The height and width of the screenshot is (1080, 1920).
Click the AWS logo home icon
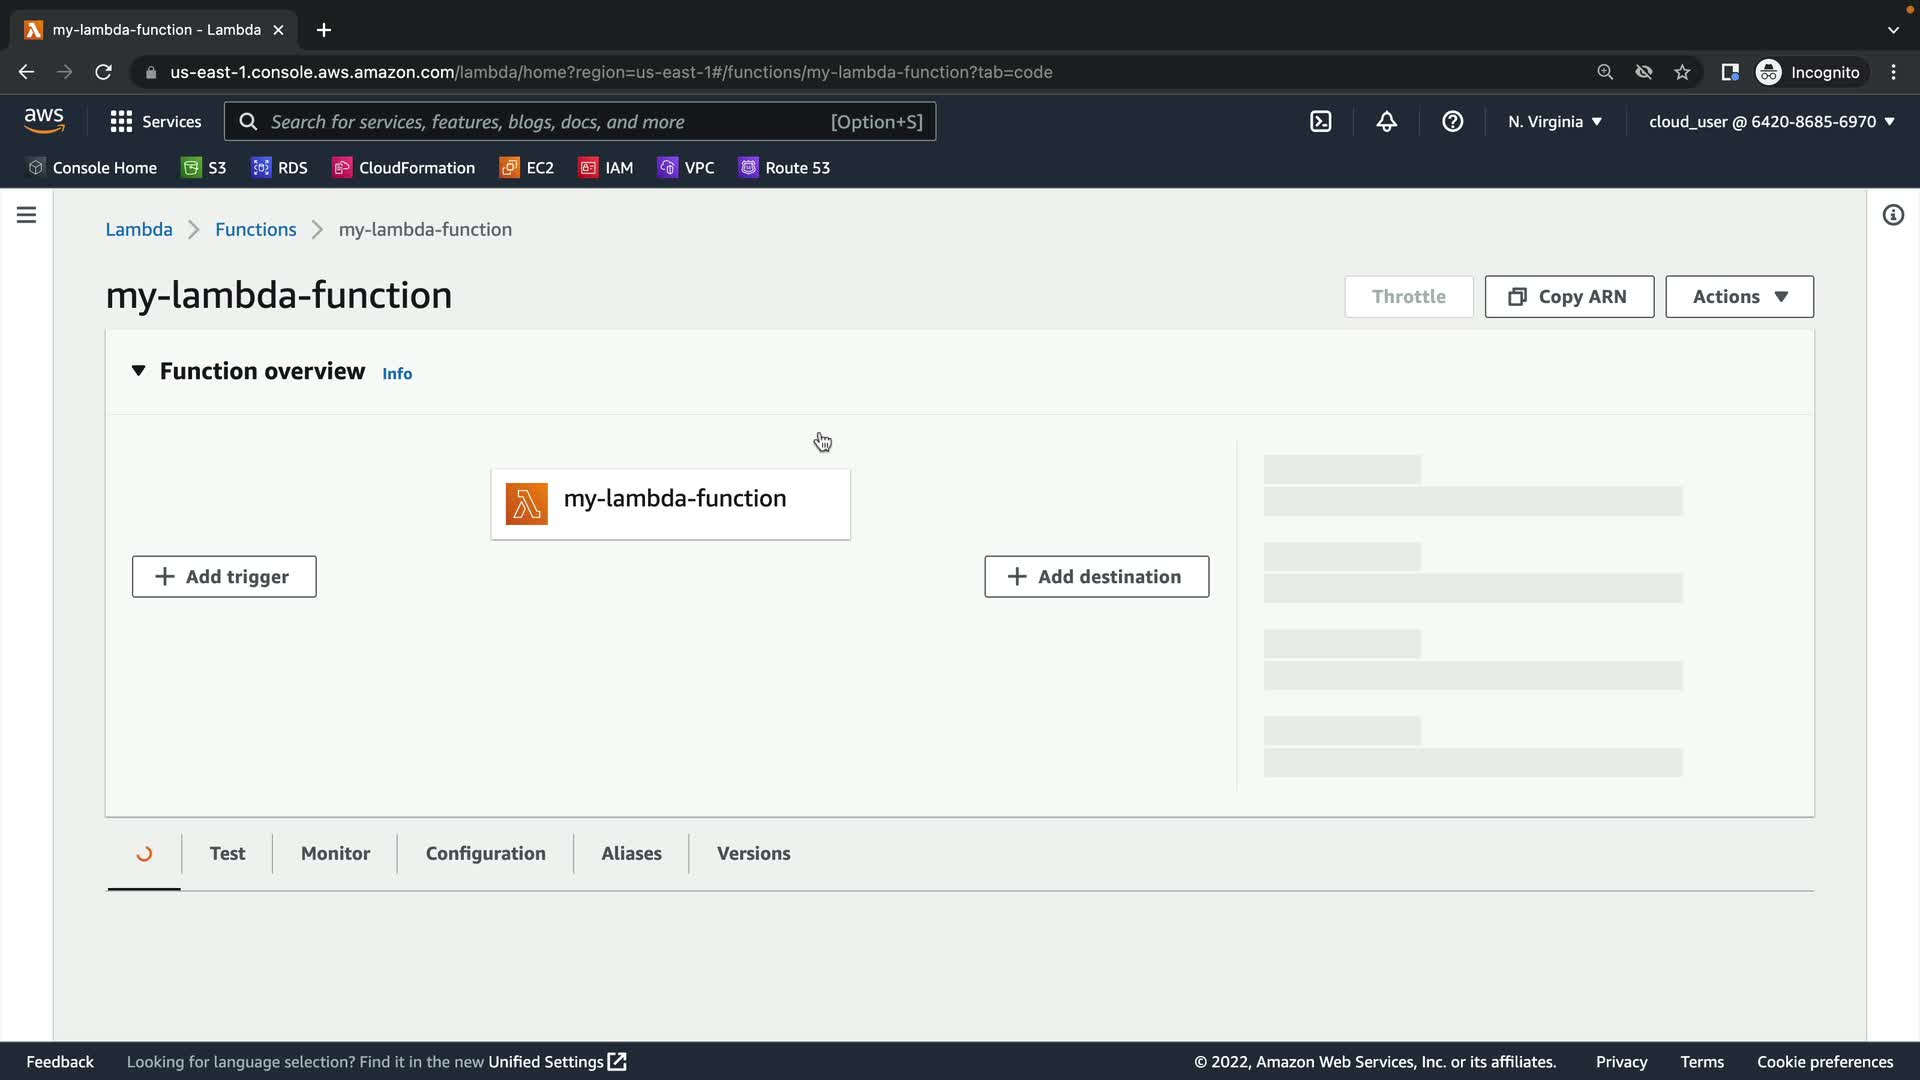pyautogui.click(x=44, y=120)
